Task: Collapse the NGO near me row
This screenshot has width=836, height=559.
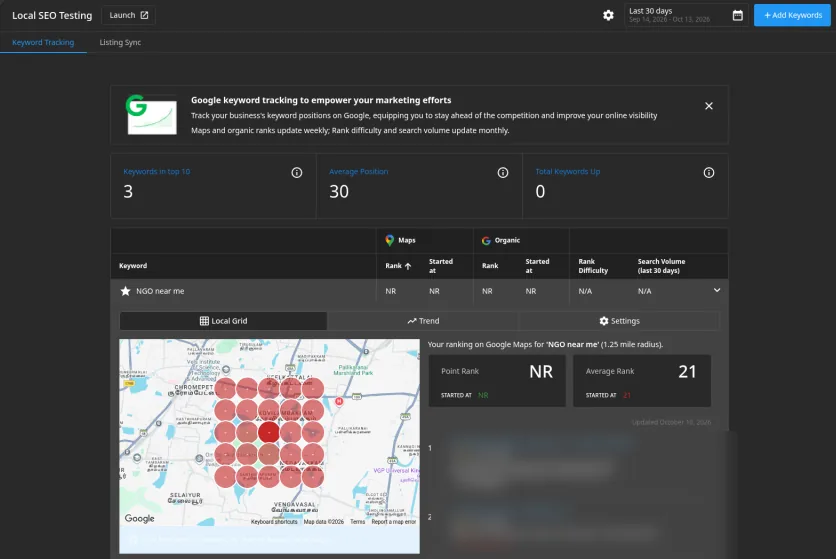Action: click(x=717, y=290)
